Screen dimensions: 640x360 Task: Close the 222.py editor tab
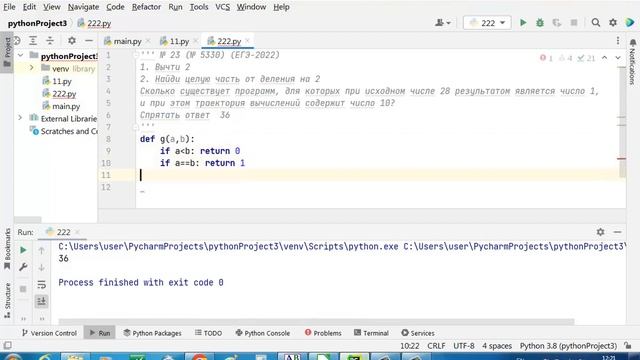(x=247, y=40)
